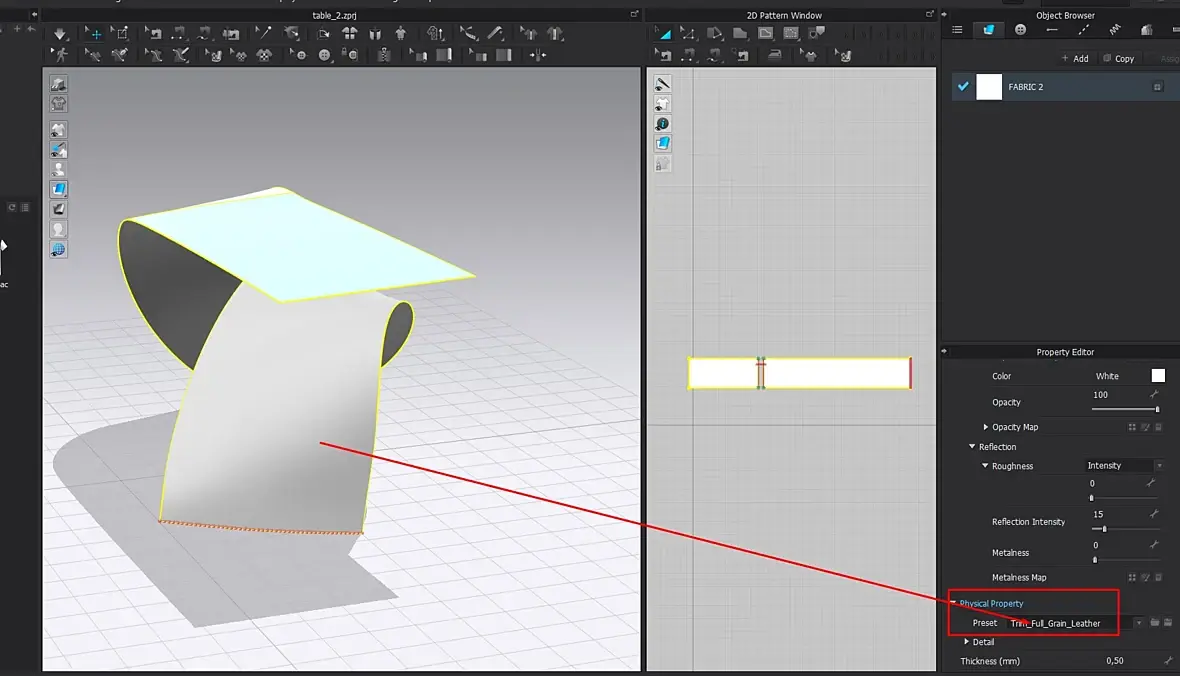This screenshot has width=1180, height=676.
Task: Click the globe icon in 3D view sidebar
Action: pos(59,249)
